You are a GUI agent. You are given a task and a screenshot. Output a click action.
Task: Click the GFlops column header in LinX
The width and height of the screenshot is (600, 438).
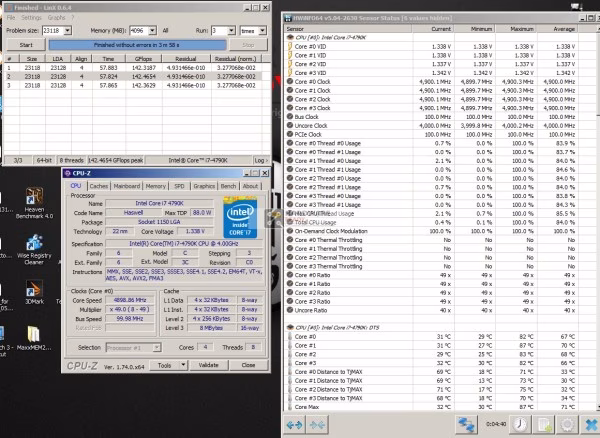143,59
